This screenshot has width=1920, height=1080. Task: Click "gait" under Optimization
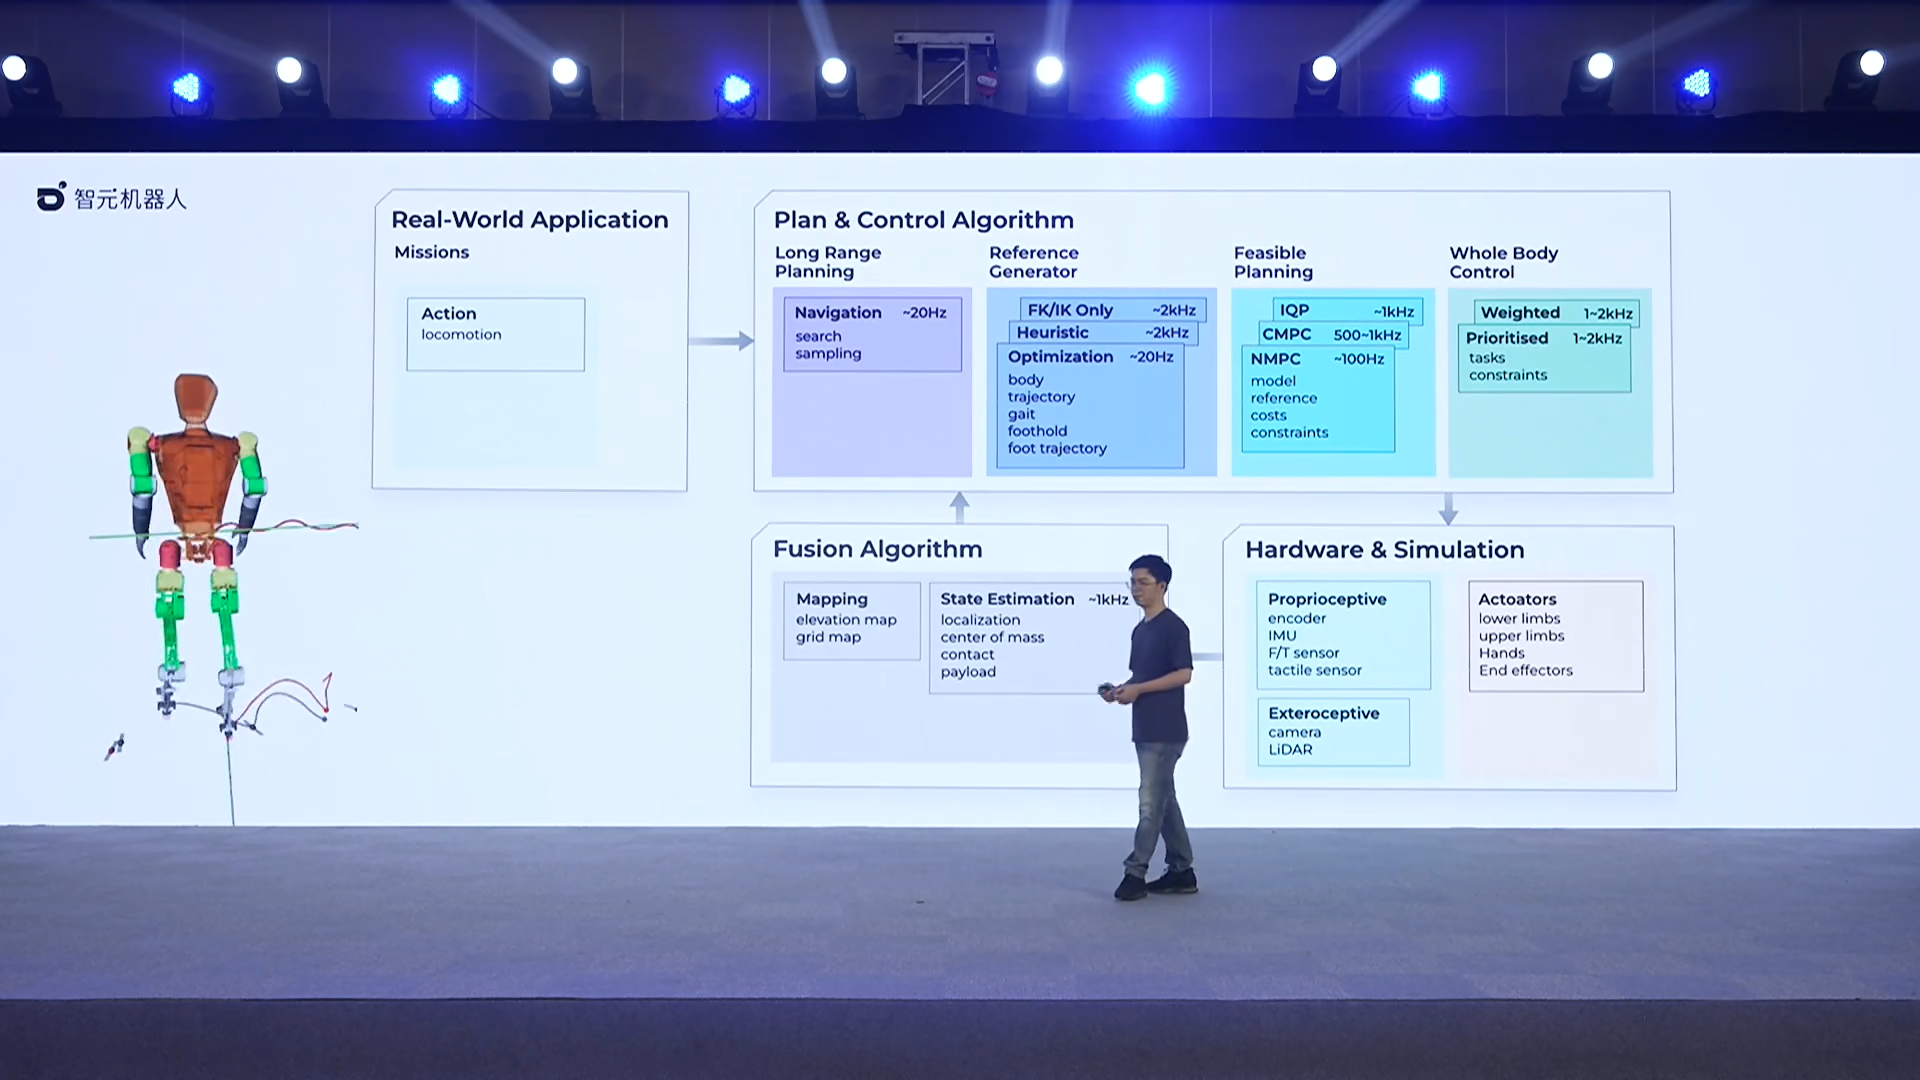tap(1021, 414)
